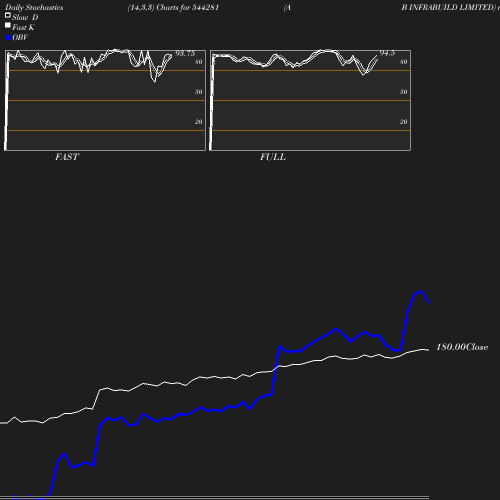
Task: Click the 'FULL' chart caption
Action: pyautogui.click(x=273, y=157)
